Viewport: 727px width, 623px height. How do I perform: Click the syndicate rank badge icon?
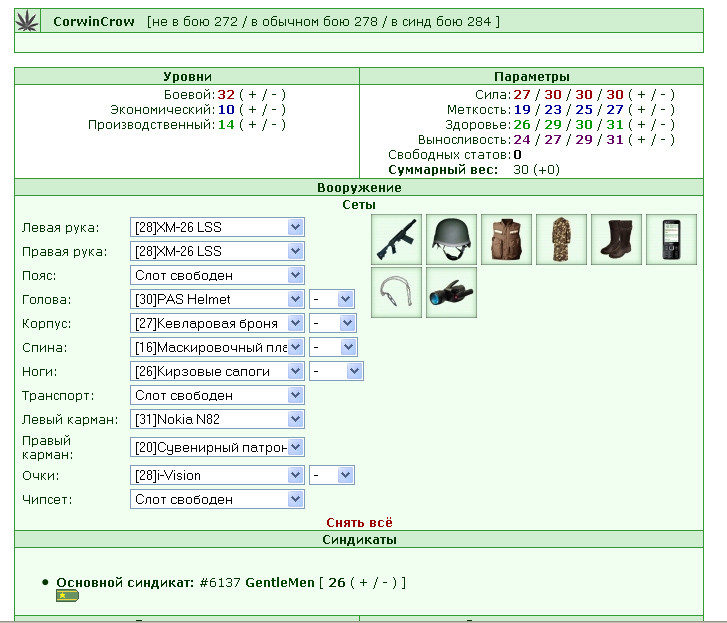(67, 595)
